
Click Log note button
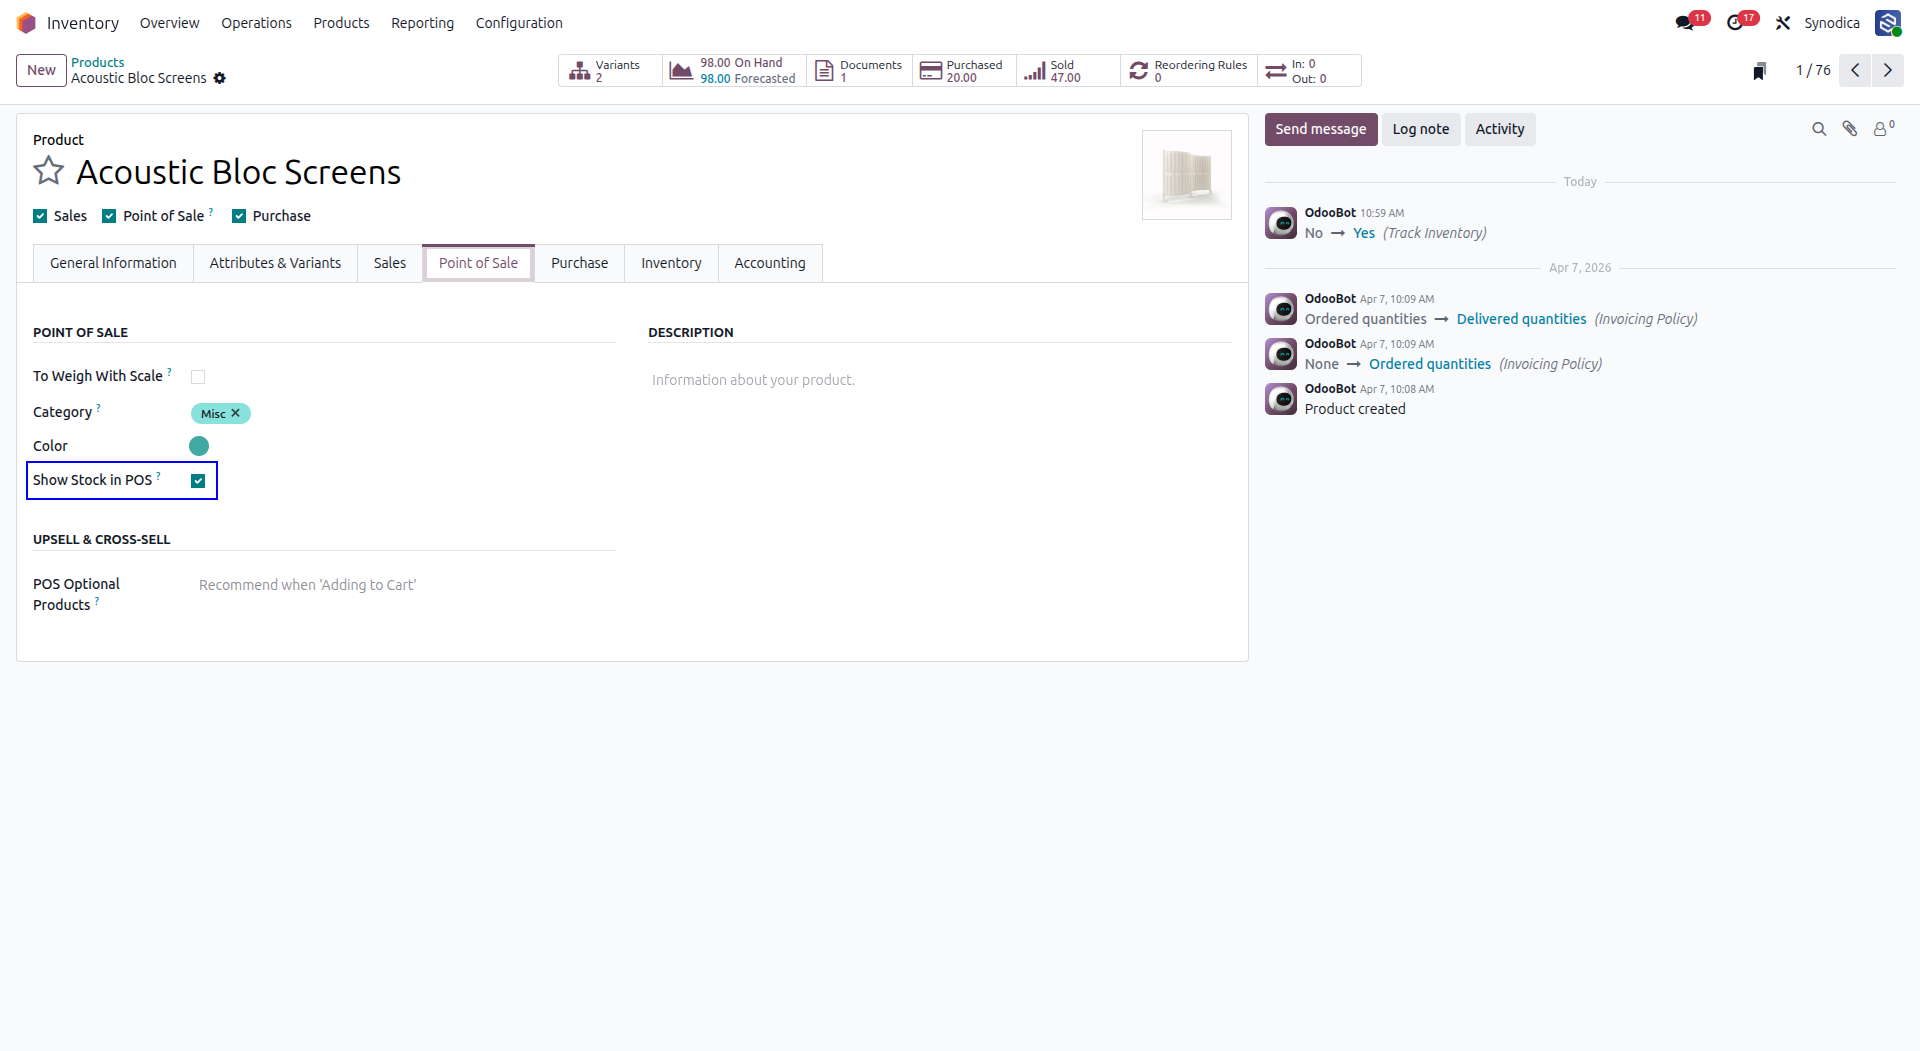[1420, 129]
